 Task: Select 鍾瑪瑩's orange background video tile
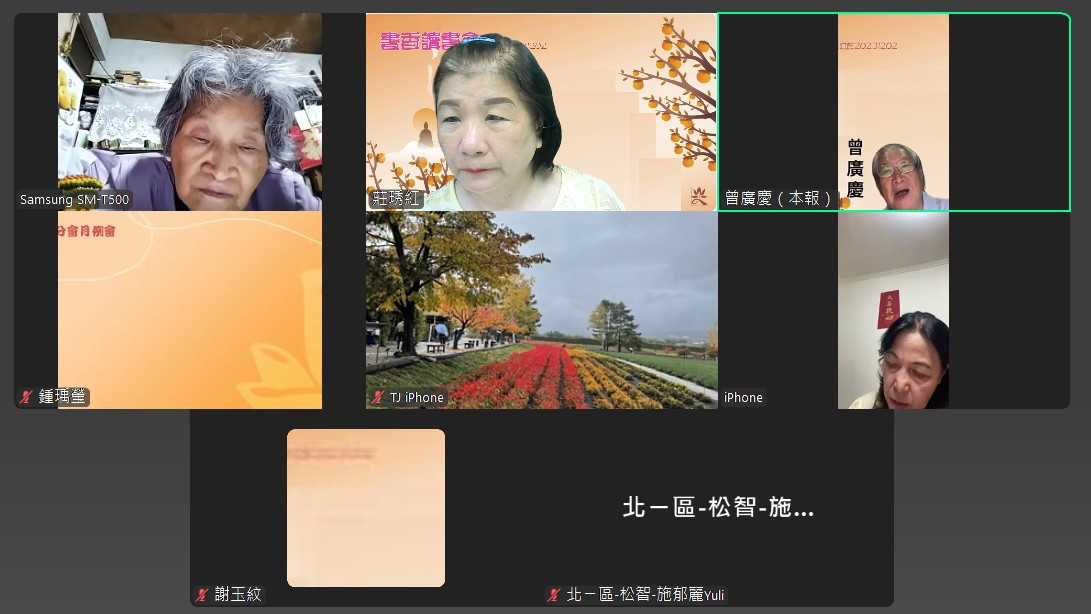(x=190, y=300)
